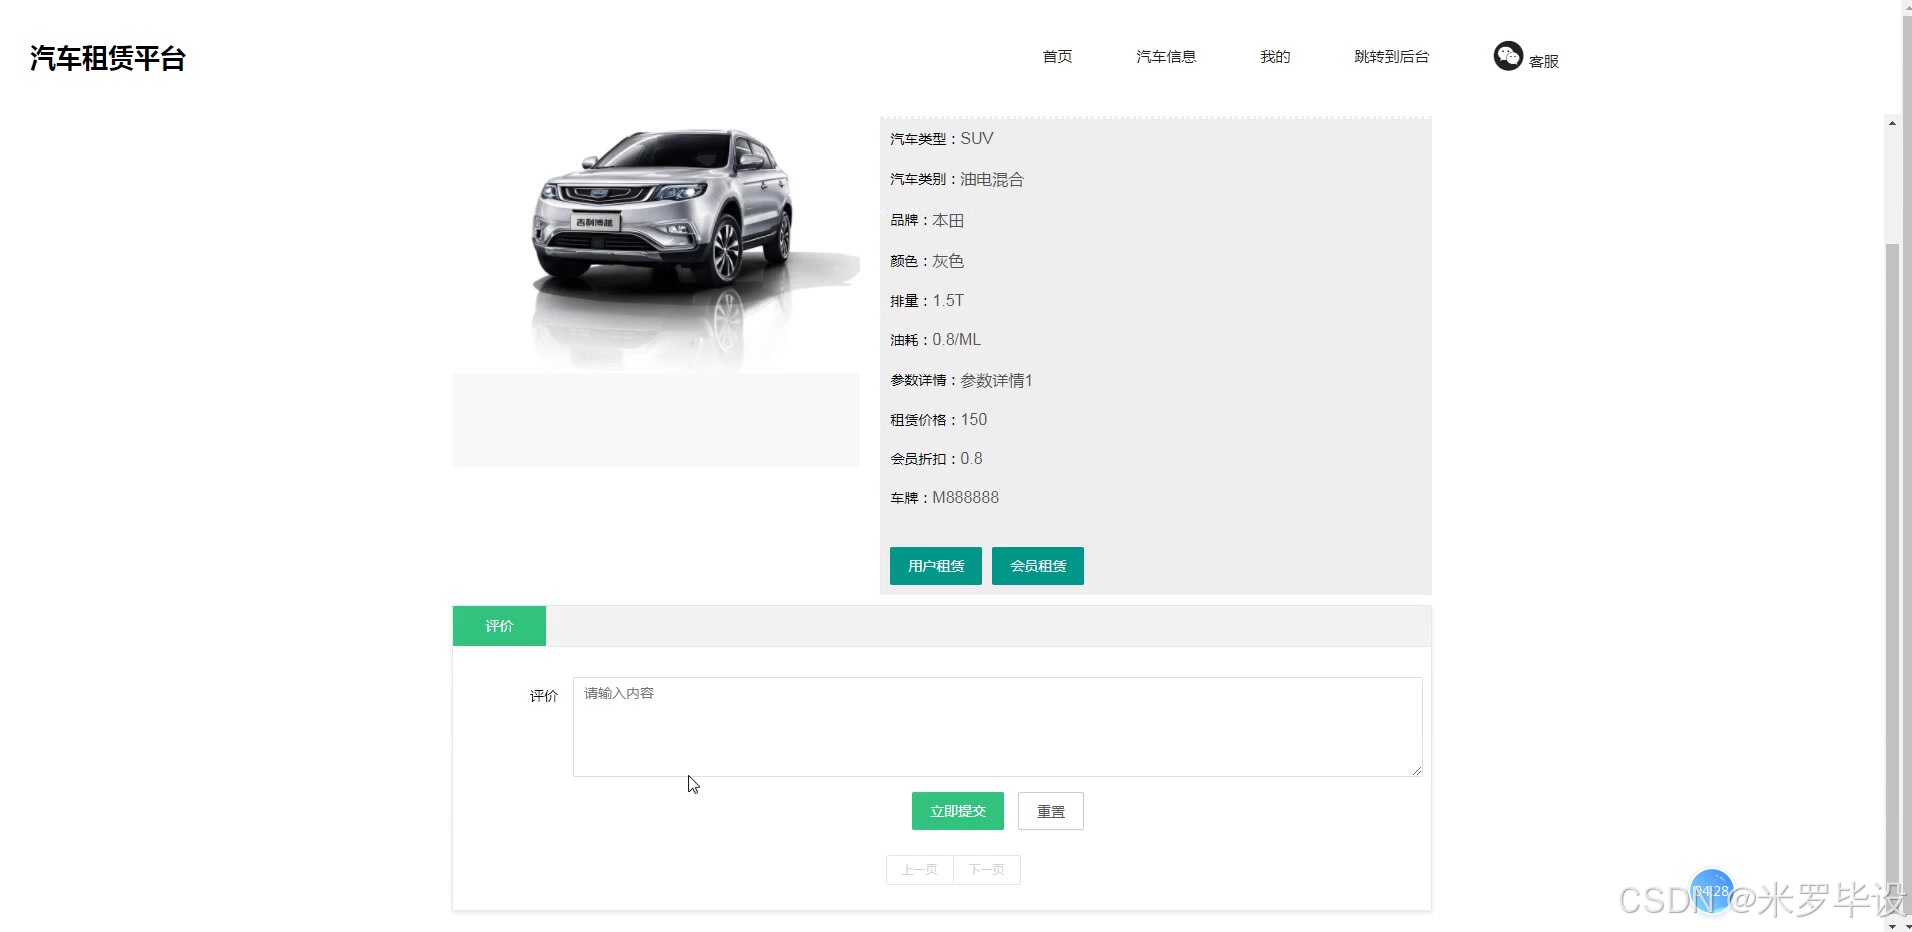This screenshot has width=1912, height=932.
Task: Click the 上一页 pagination button
Action: pyautogui.click(x=920, y=870)
